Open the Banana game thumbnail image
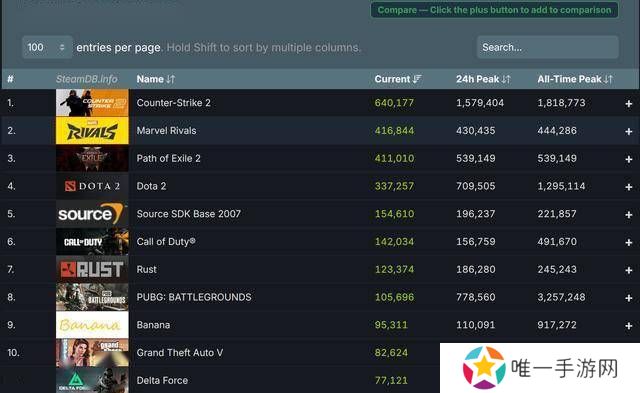 coord(92,325)
